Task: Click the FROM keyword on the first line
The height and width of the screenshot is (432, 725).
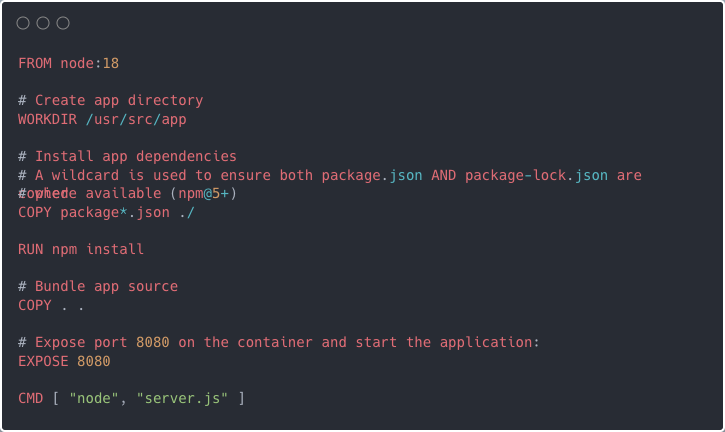Action: point(35,63)
